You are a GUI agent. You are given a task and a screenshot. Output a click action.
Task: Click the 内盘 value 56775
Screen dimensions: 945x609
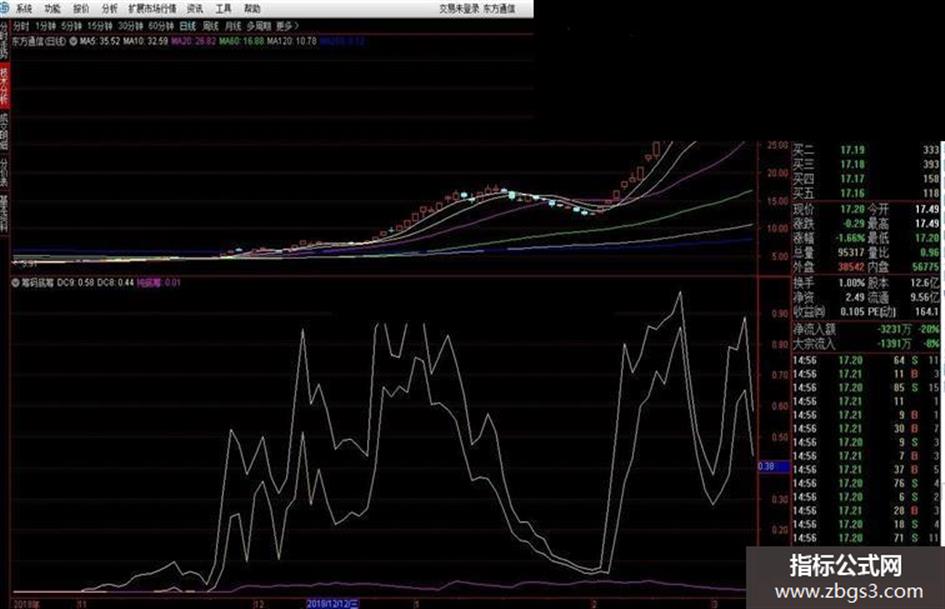pyautogui.click(x=926, y=267)
